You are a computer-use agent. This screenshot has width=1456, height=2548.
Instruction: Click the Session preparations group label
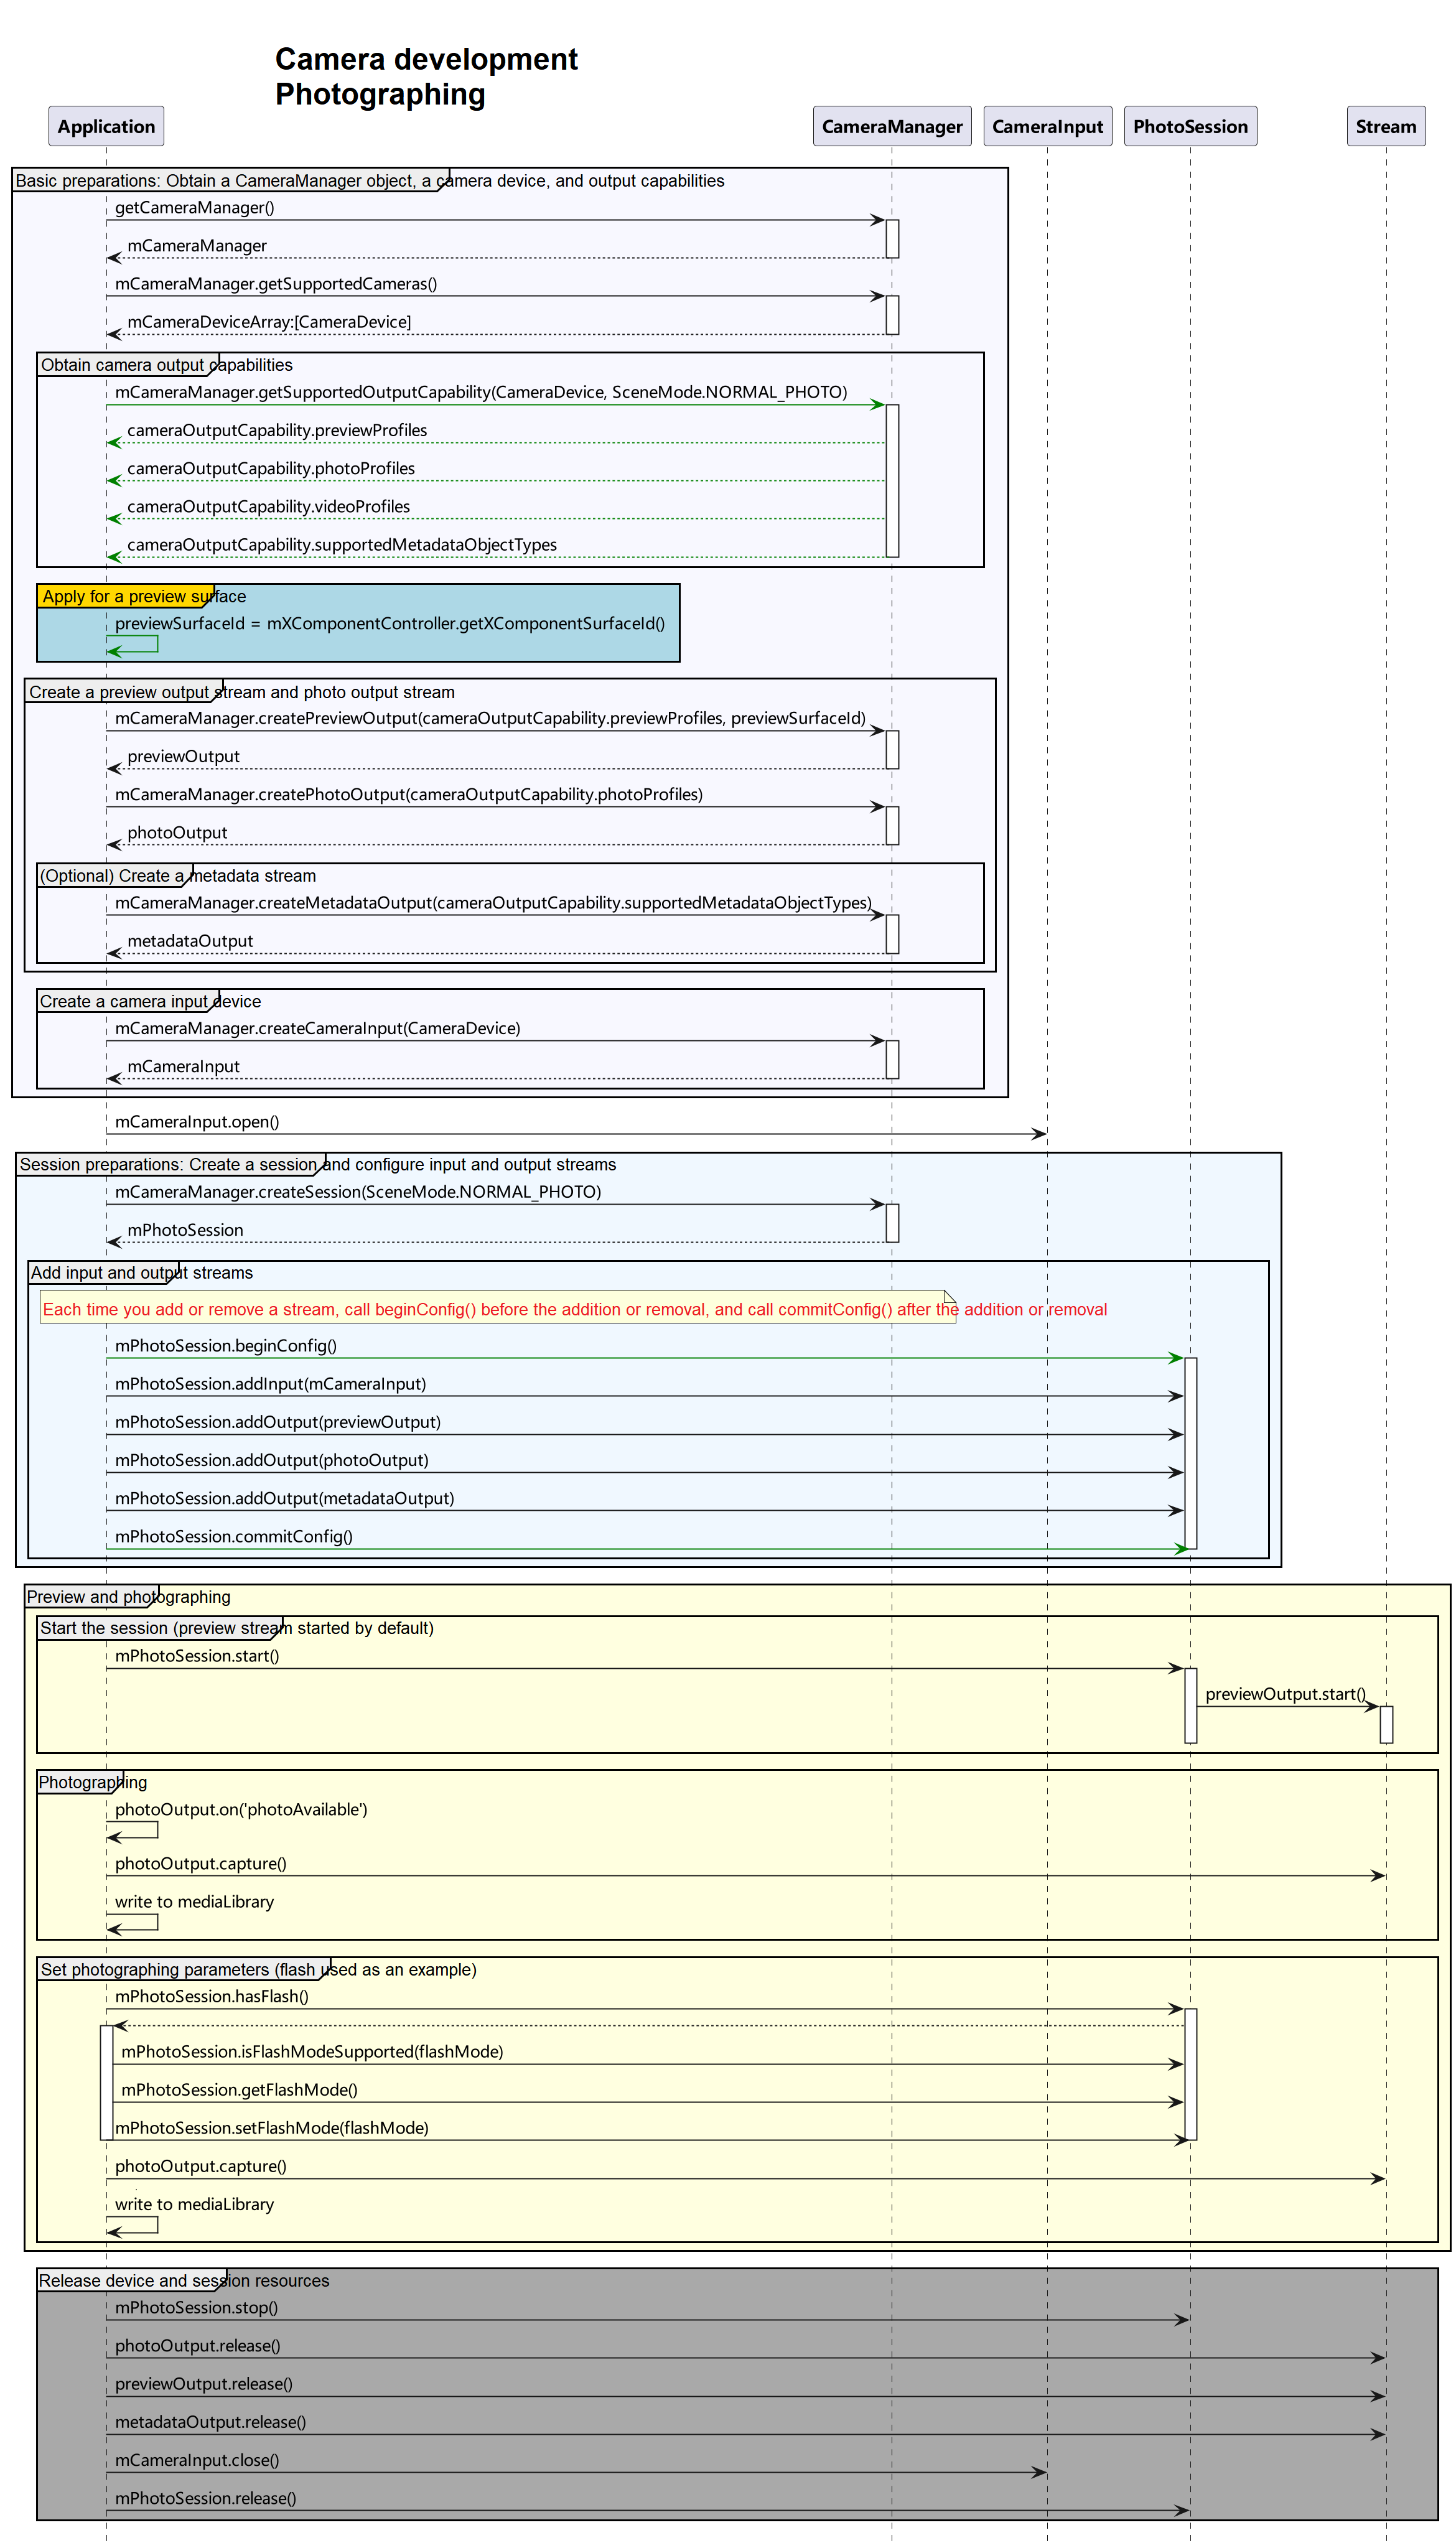pos(318,1164)
